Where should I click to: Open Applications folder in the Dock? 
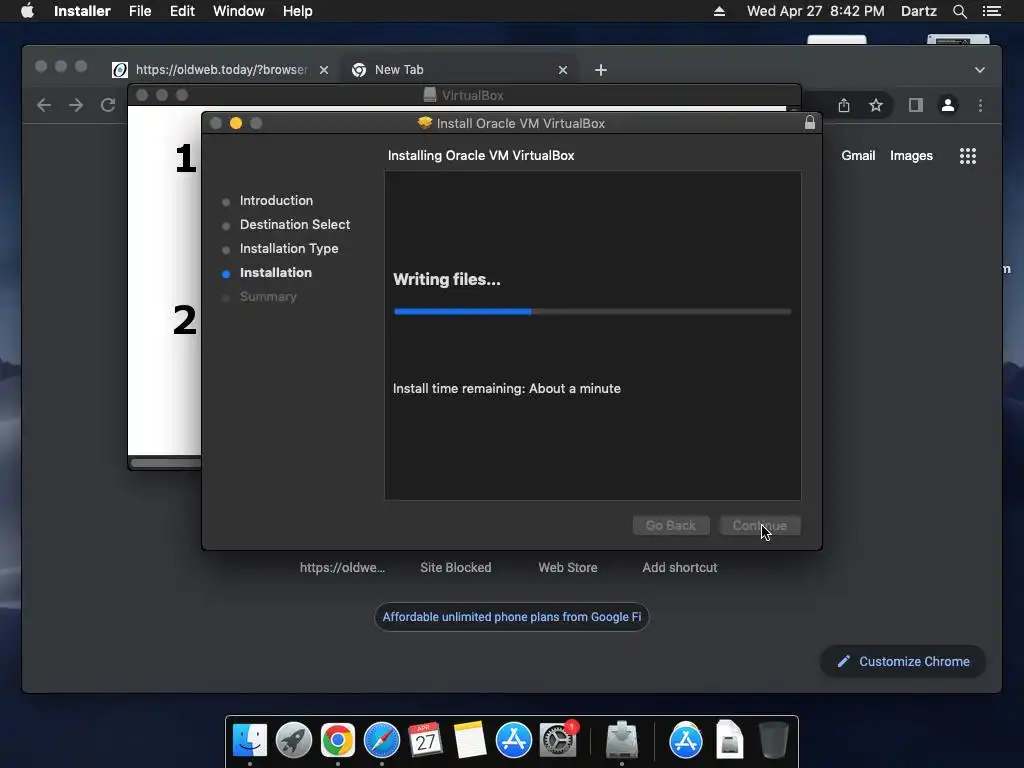(686, 740)
